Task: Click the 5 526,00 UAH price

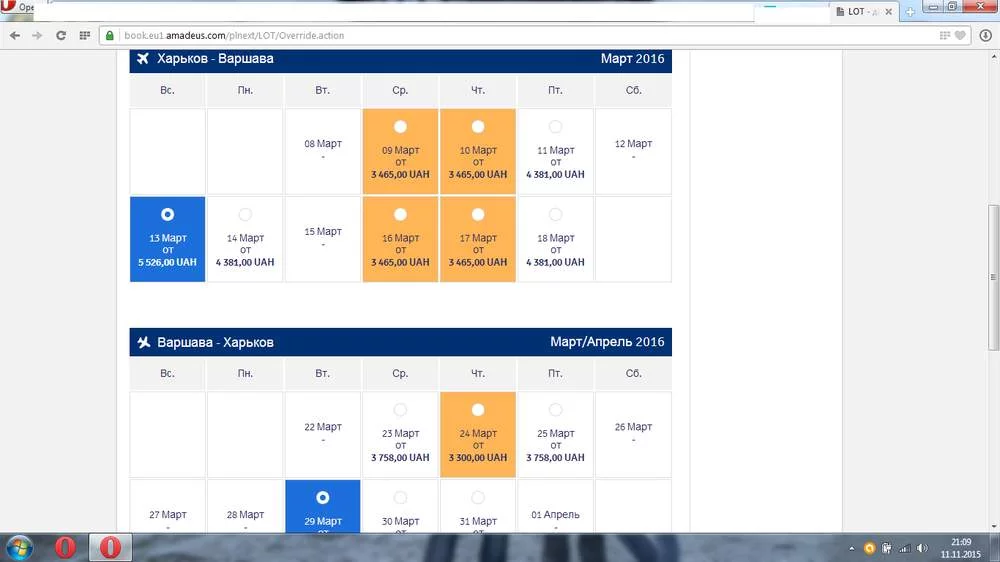Action: (167, 262)
